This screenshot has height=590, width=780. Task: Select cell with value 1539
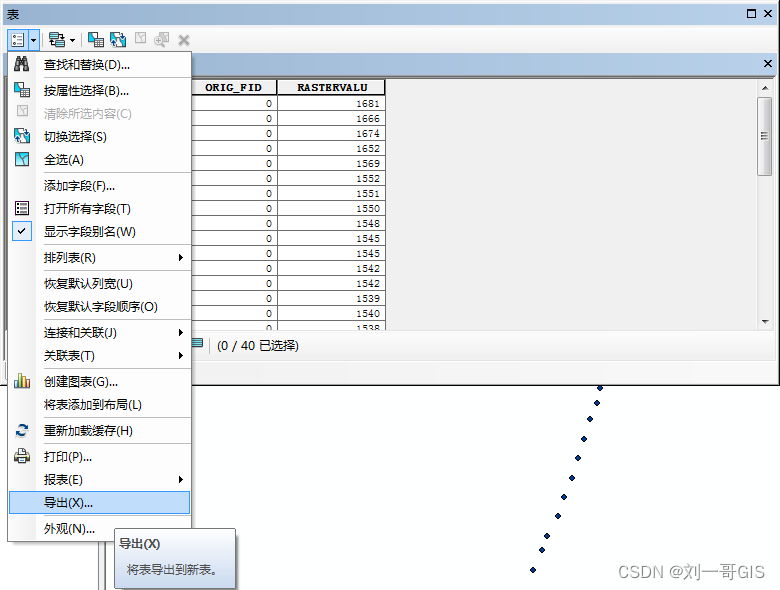tap(332, 298)
